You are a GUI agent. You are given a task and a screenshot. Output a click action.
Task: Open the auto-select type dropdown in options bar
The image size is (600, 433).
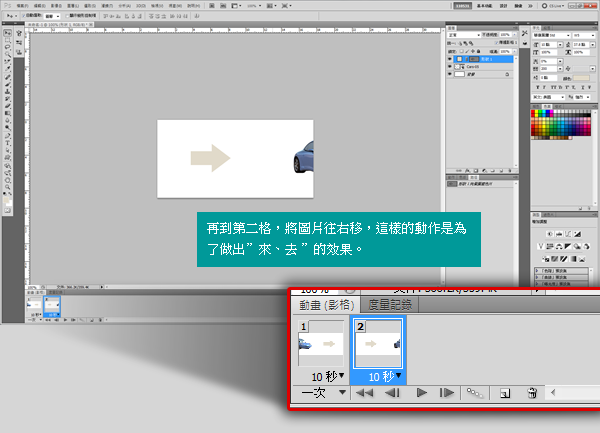[x=52, y=16]
